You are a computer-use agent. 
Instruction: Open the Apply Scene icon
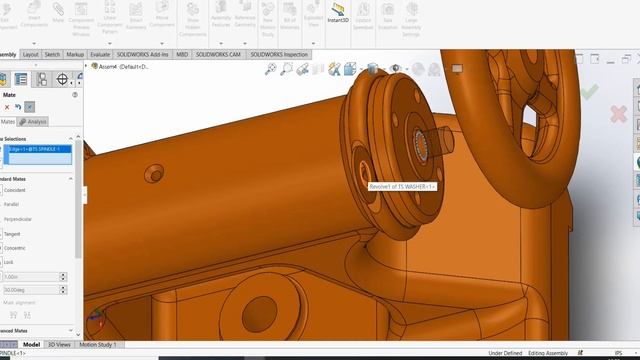435,69
